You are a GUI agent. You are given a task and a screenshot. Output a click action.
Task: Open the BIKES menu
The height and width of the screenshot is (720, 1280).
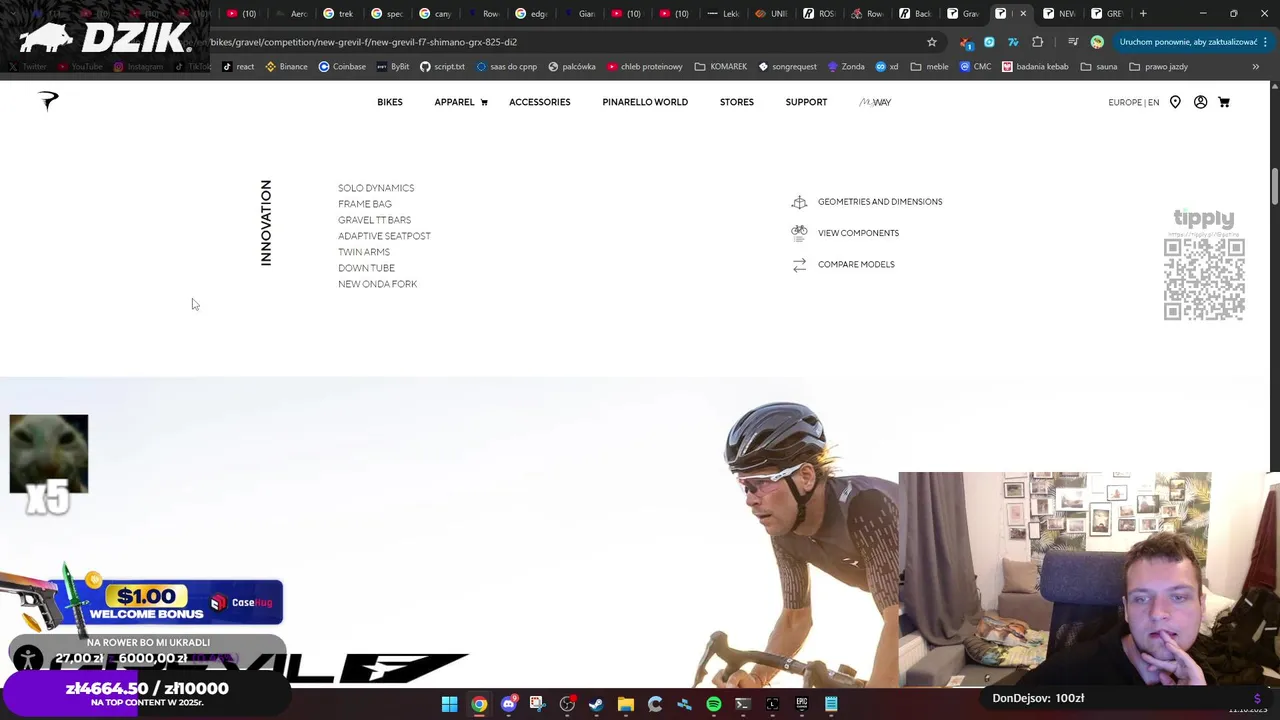pos(390,102)
